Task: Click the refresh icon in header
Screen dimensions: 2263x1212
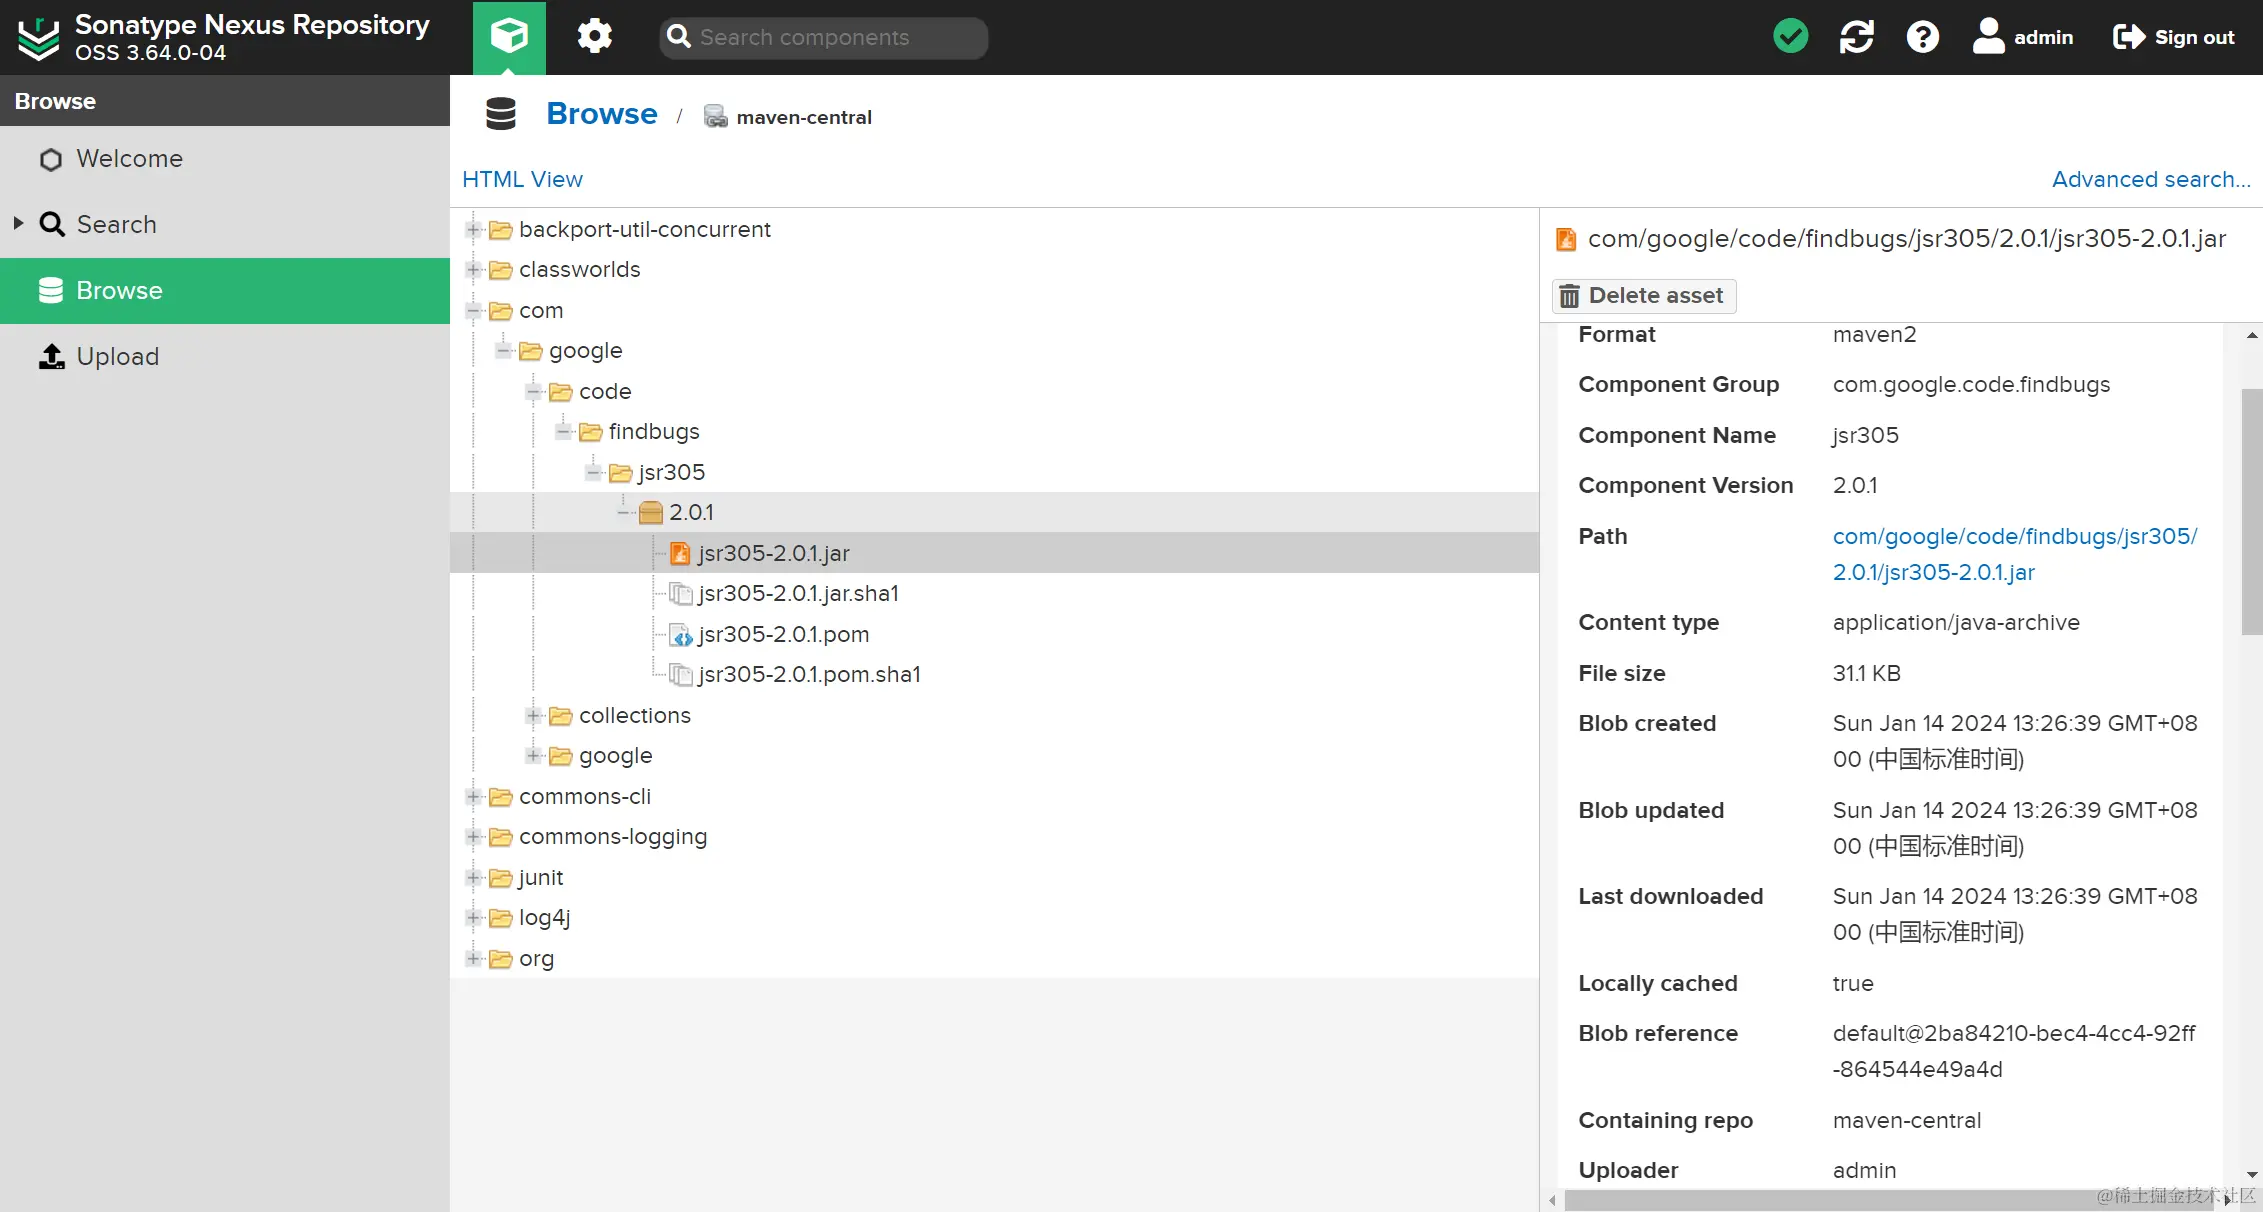Action: pyautogui.click(x=1856, y=37)
